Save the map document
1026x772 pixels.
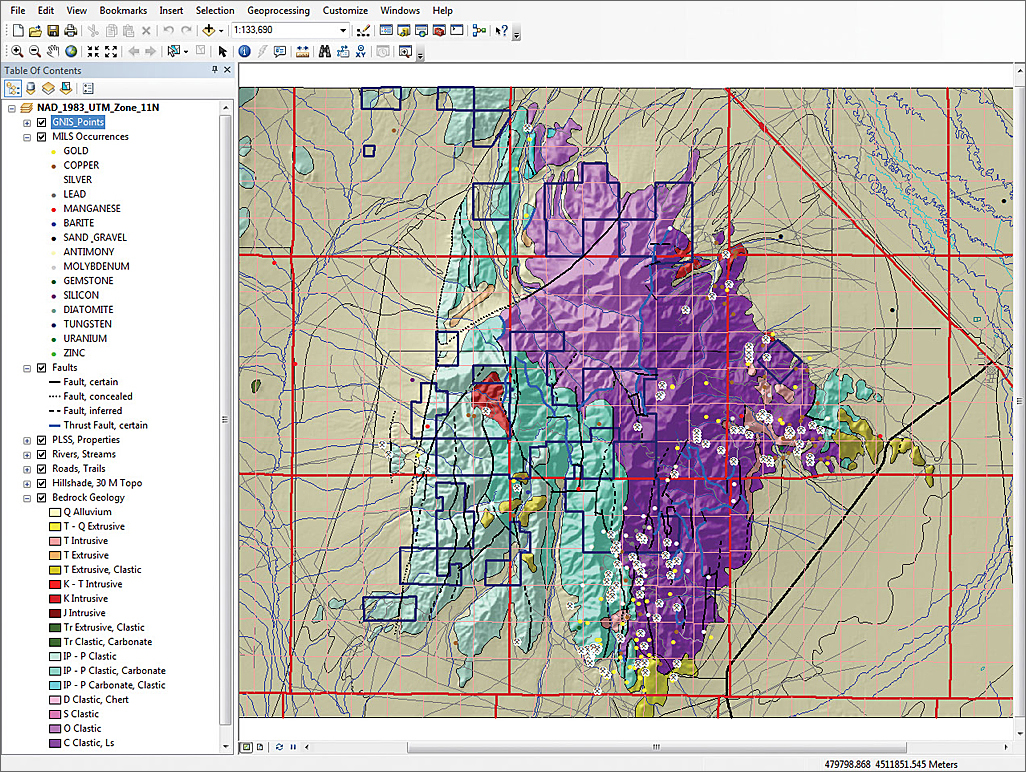[x=53, y=31]
